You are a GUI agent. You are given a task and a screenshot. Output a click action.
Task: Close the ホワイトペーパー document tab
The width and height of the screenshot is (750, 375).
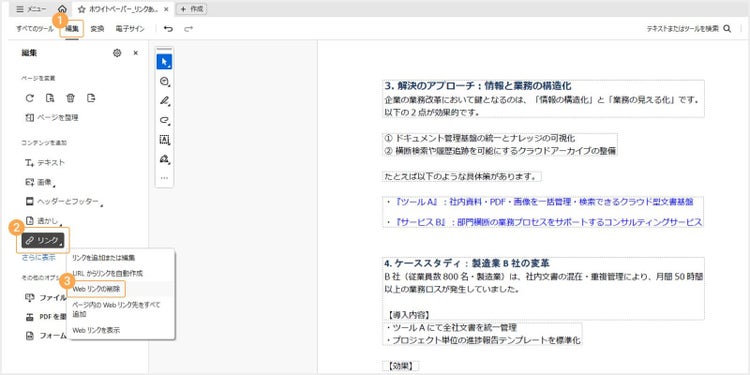(165, 9)
